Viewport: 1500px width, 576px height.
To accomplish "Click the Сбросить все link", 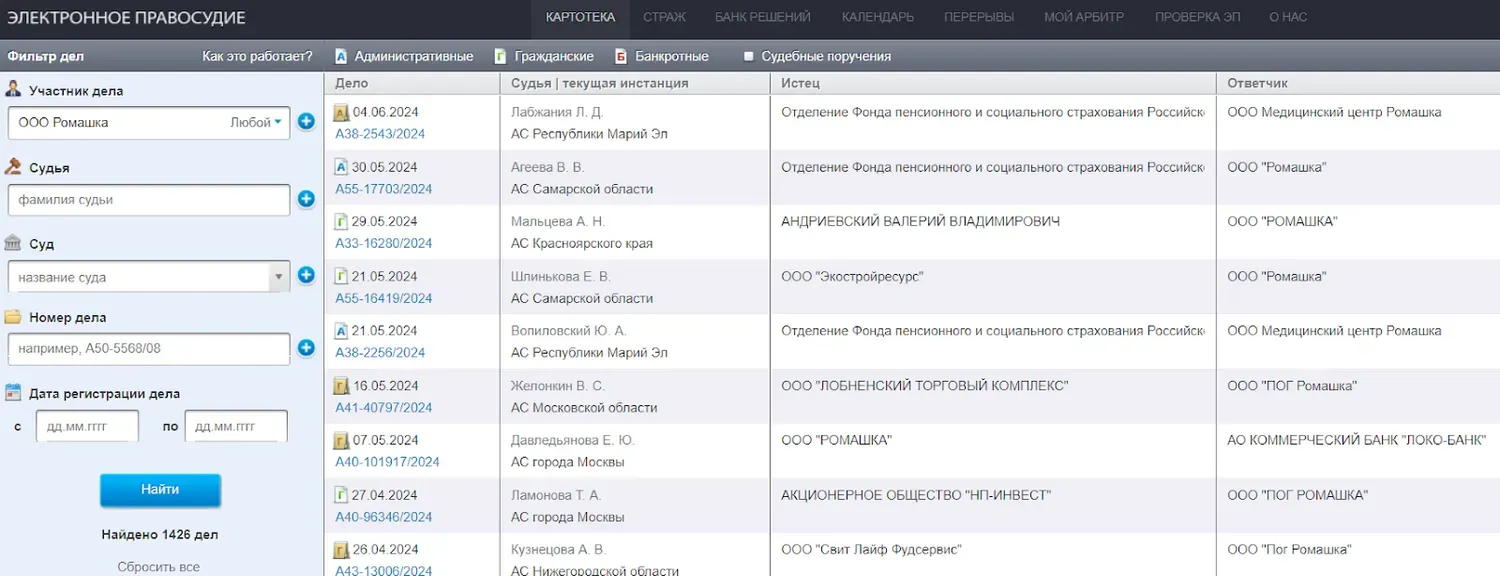I will pos(159,567).
